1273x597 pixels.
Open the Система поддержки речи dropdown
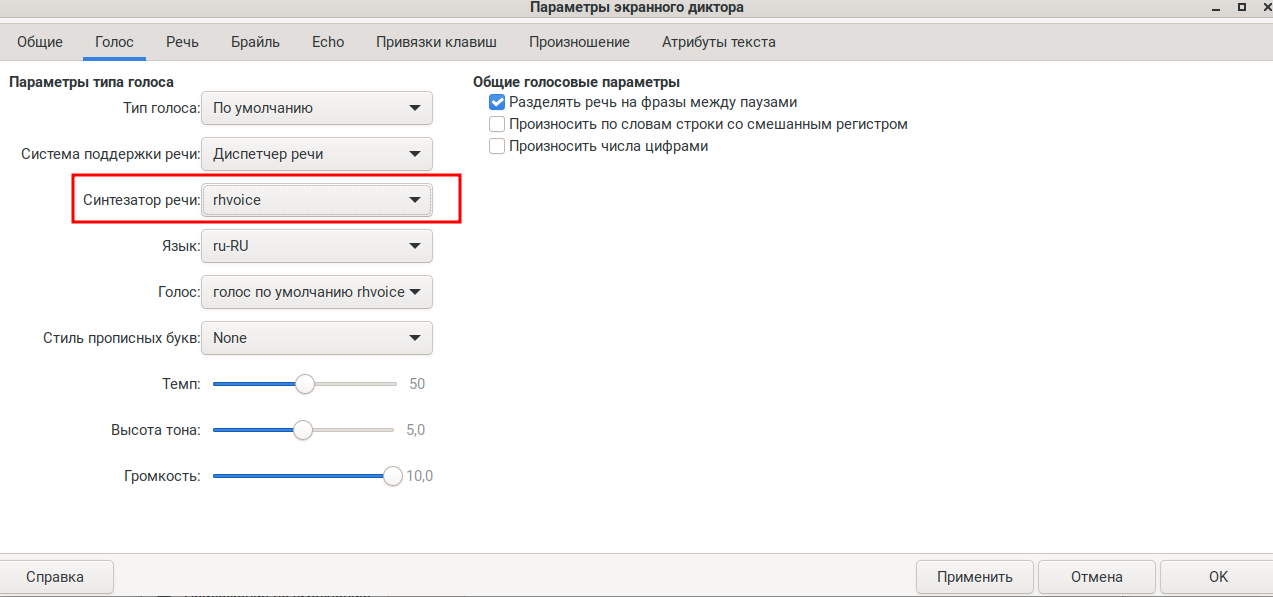(317, 154)
